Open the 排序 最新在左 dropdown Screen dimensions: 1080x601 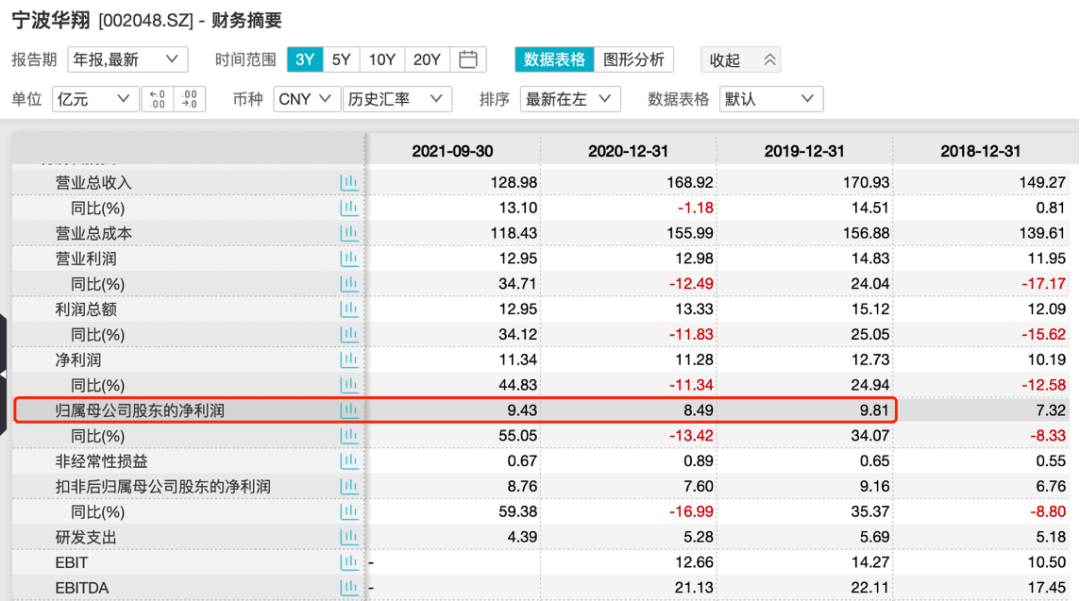(x=570, y=99)
